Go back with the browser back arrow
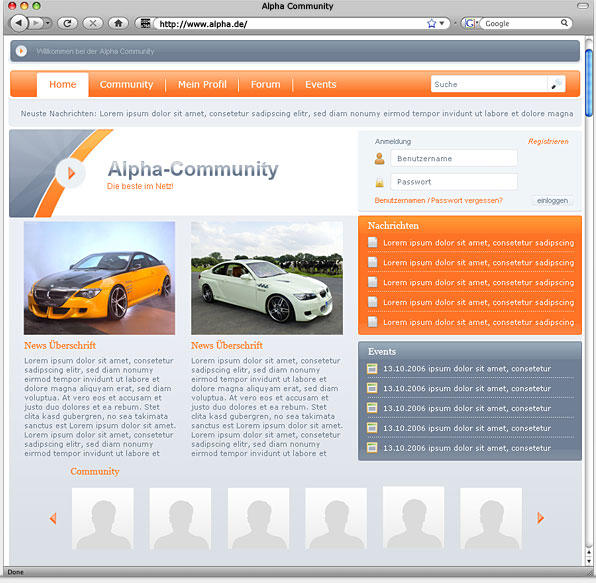This screenshot has width=596, height=583. (x=18, y=24)
